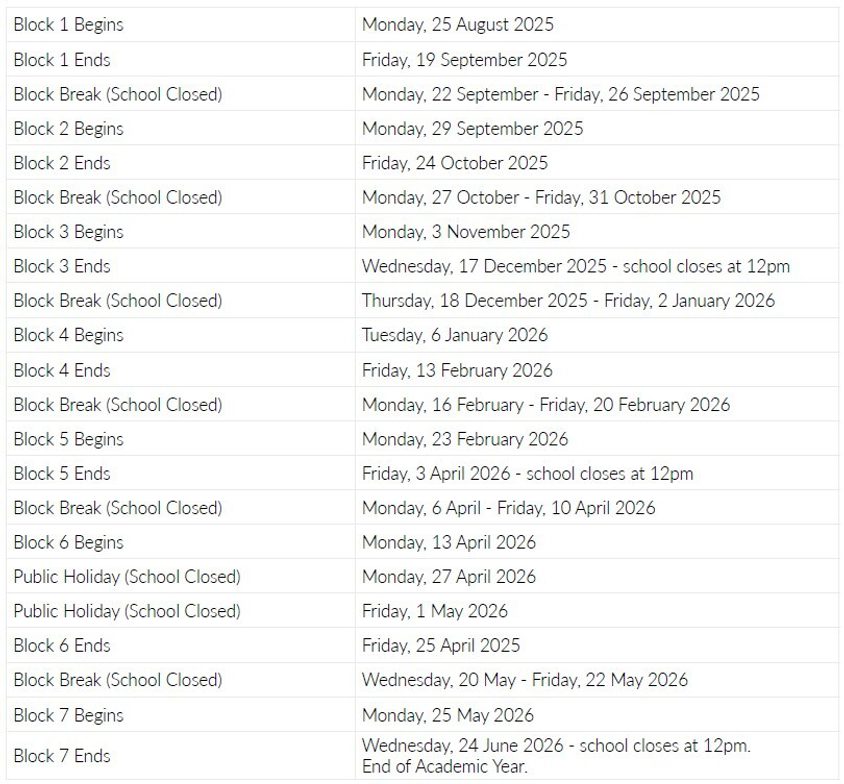Click the Friday, 1 May 2026 date
The height and width of the screenshot is (784, 844).
coord(434,611)
